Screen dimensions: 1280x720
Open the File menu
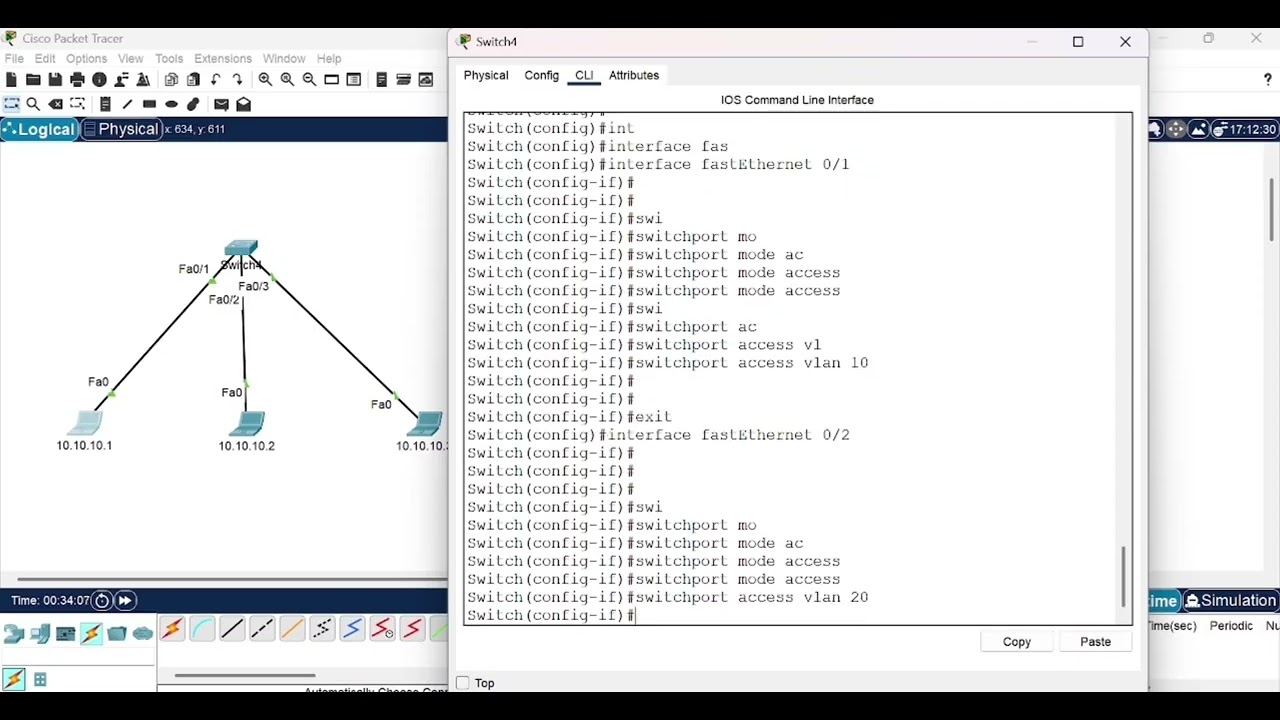click(x=14, y=59)
